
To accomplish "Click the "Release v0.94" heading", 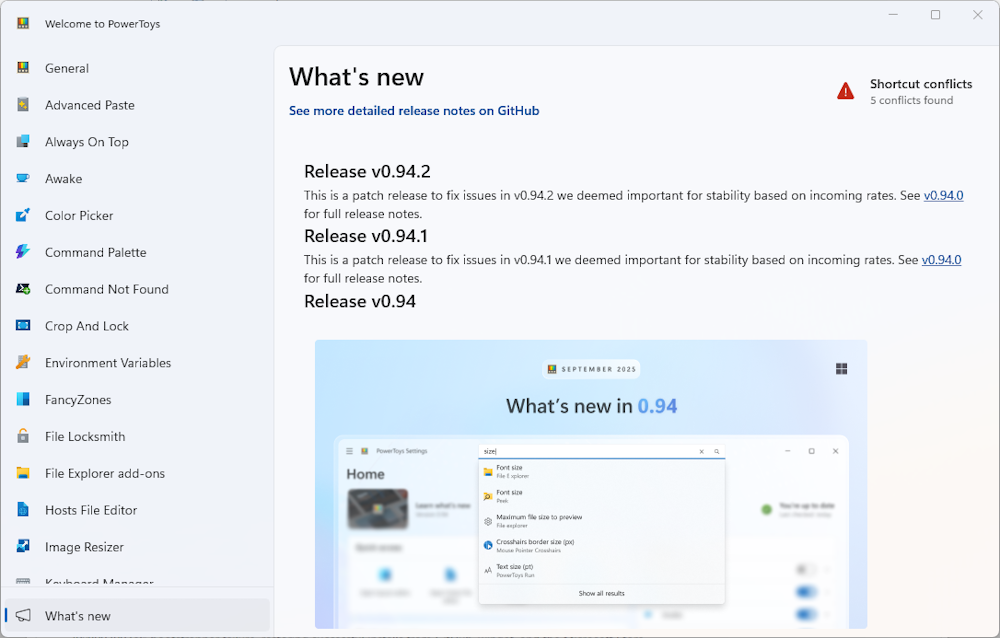I will 360,301.
